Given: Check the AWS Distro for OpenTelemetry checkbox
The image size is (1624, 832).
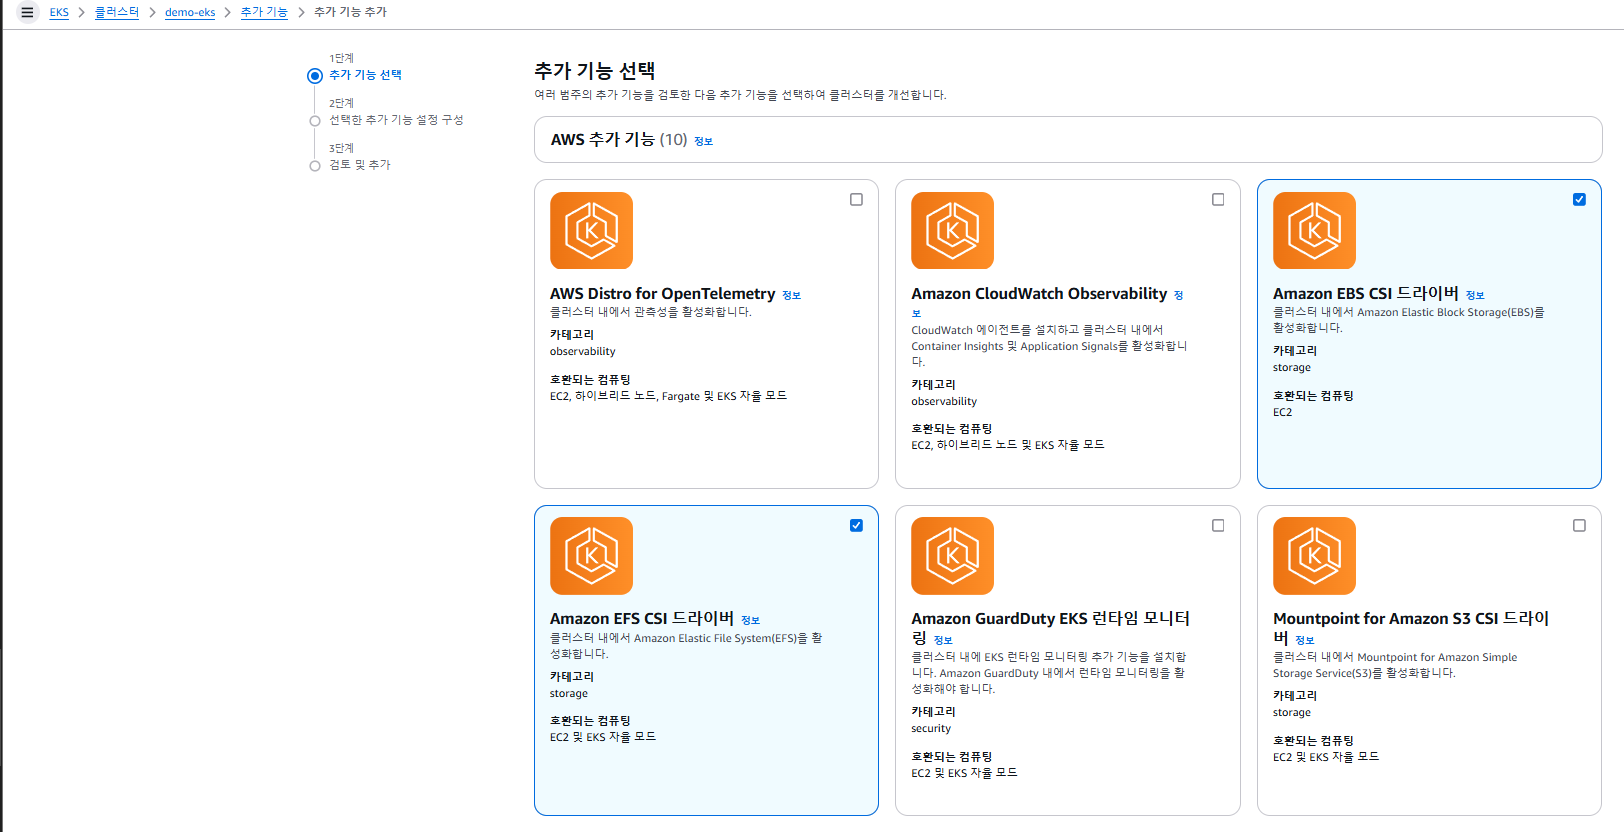Looking at the screenshot, I should click(x=856, y=199).
